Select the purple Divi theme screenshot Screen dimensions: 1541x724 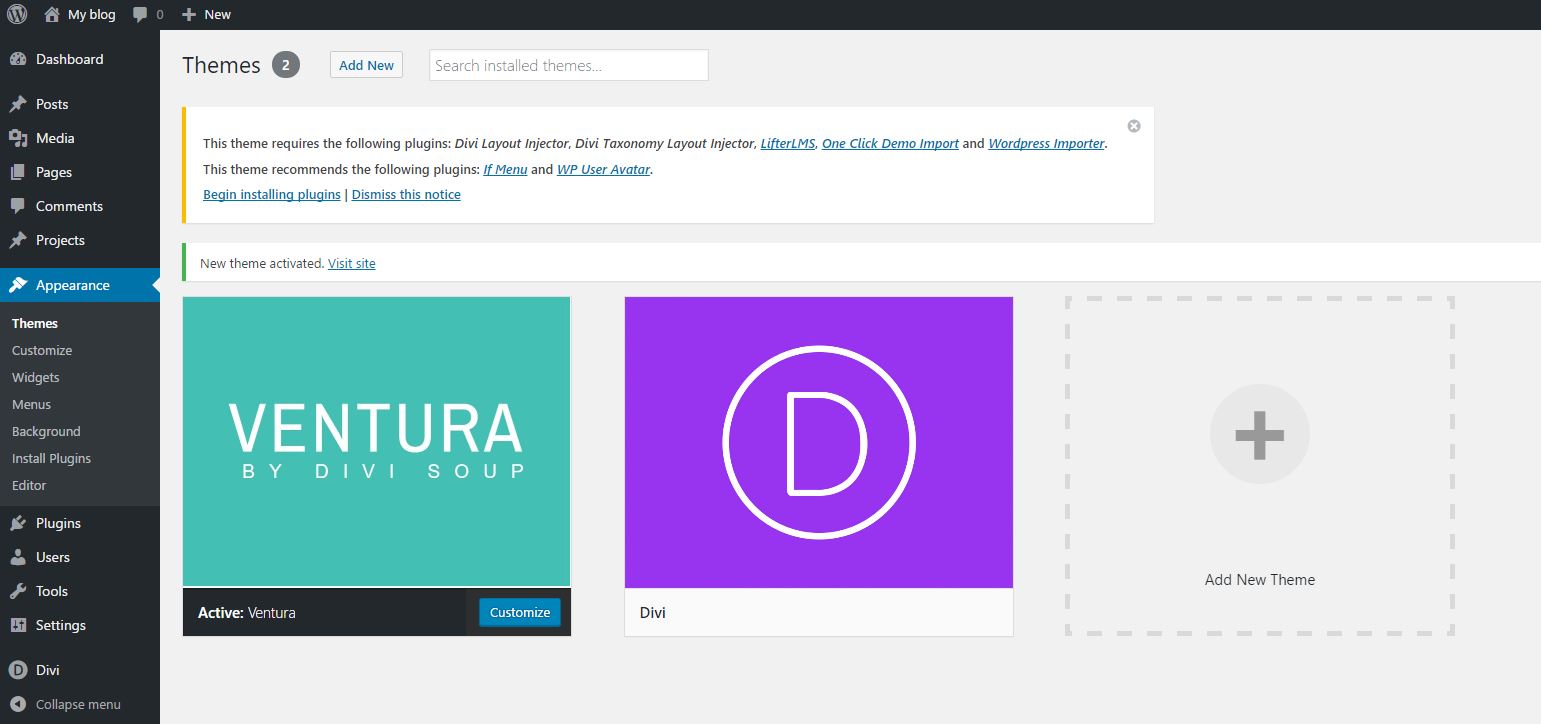[819, 442]
